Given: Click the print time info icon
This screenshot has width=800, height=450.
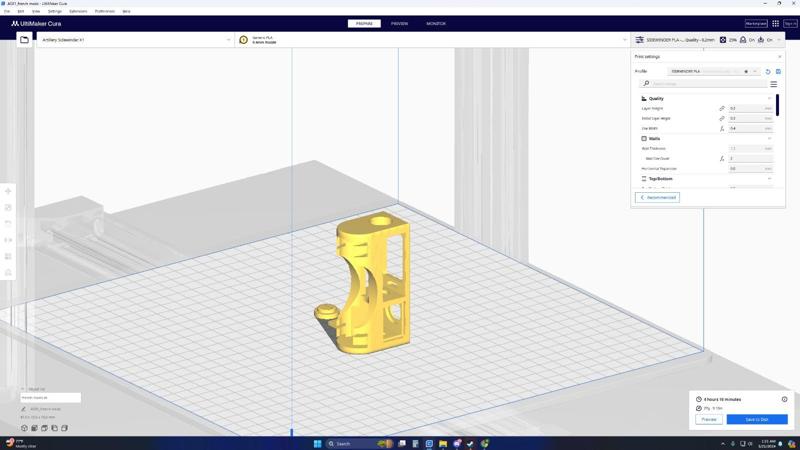Looking at the screenshot, I should click(784, 399).
